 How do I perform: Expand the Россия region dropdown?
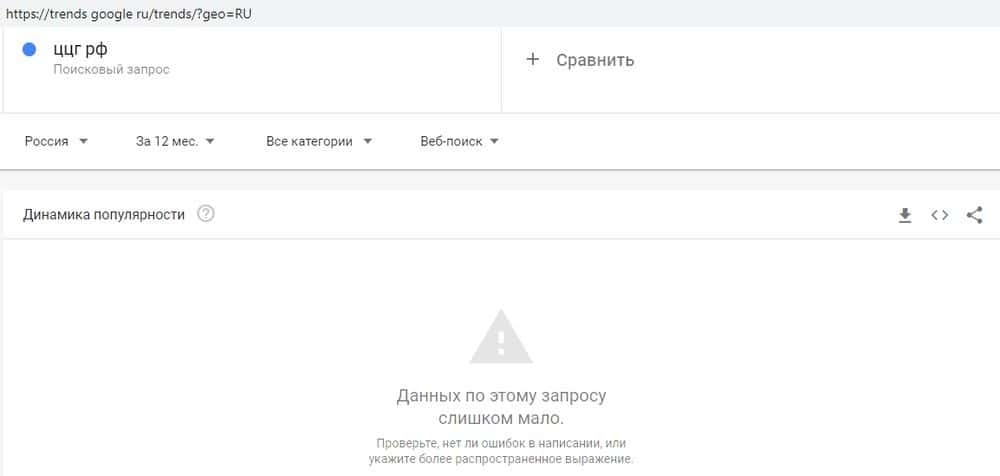[x=56, y=142]
